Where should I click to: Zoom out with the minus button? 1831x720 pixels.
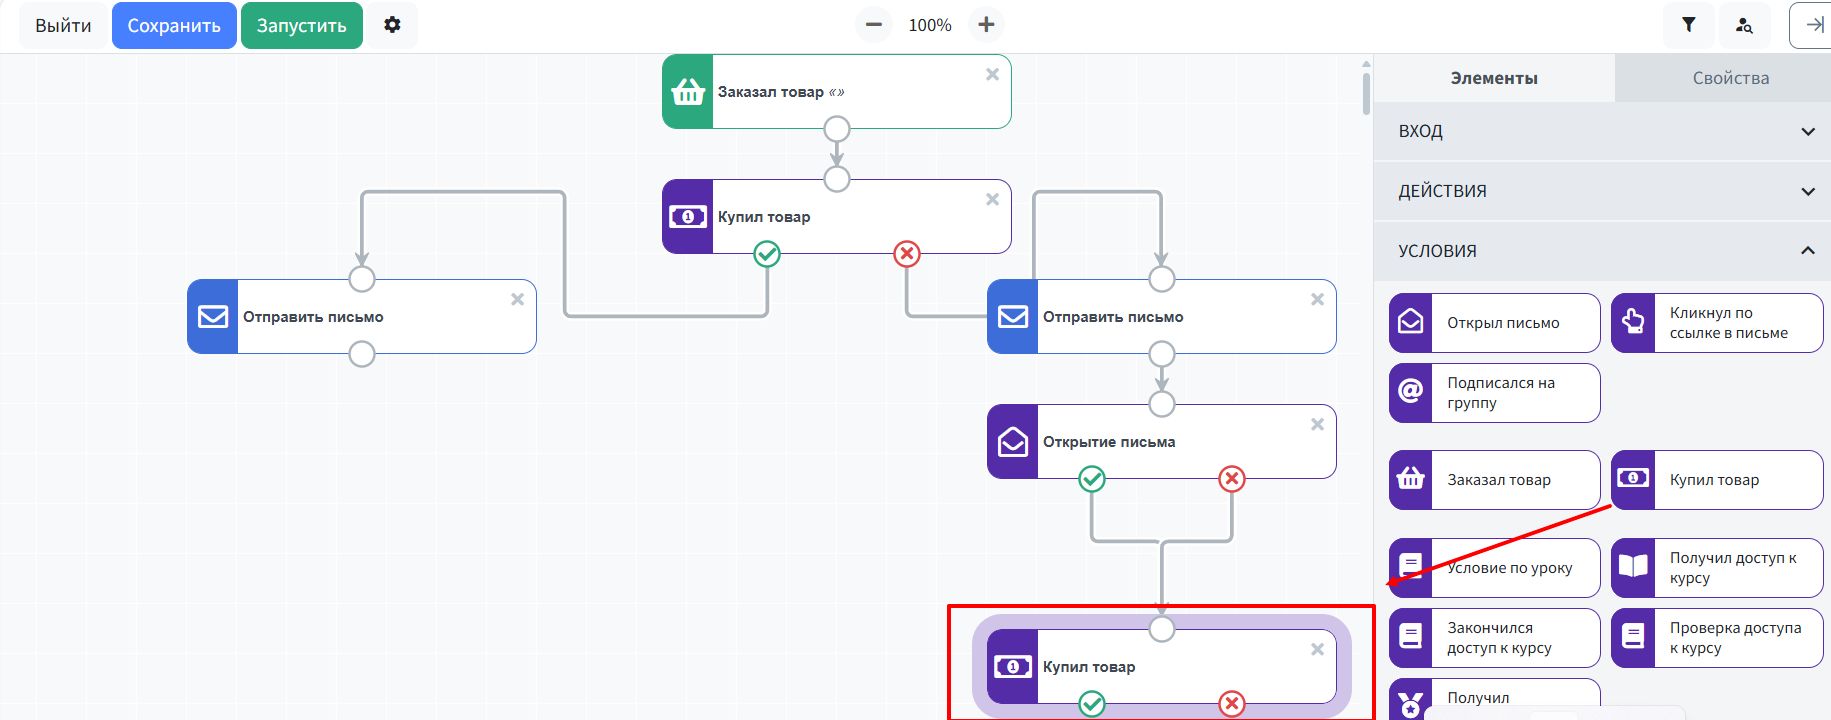[x=873, y=25]
